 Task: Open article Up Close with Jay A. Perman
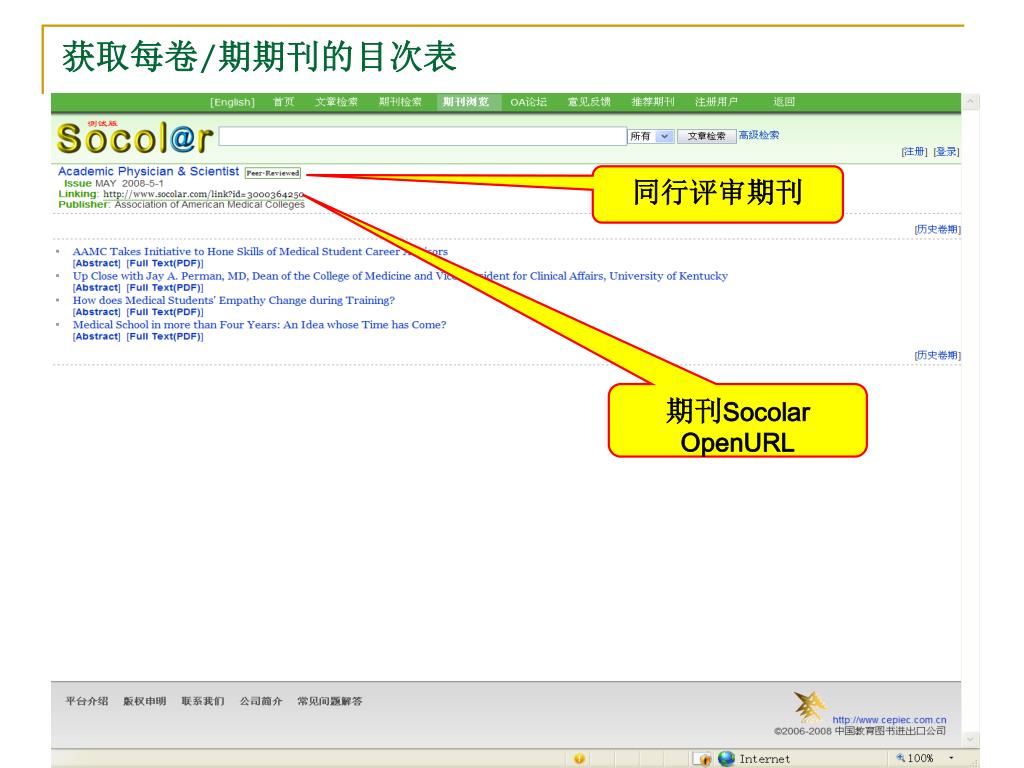tap(400, 276)
